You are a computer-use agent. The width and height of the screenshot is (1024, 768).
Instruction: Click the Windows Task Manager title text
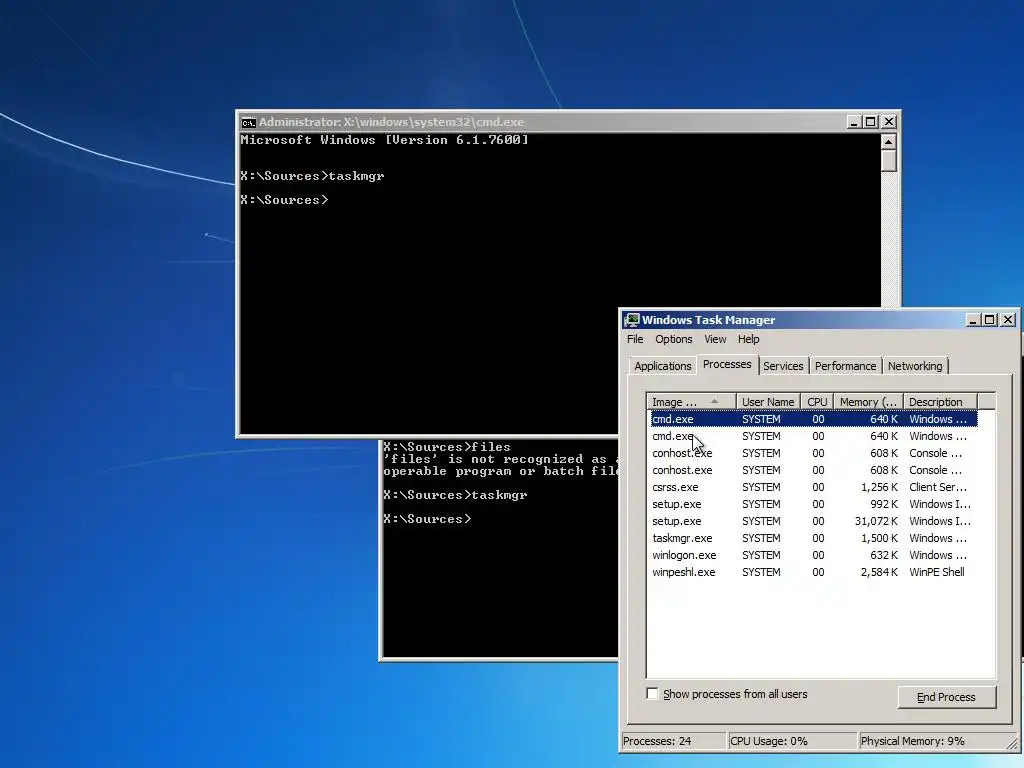(x=709, y=320)
